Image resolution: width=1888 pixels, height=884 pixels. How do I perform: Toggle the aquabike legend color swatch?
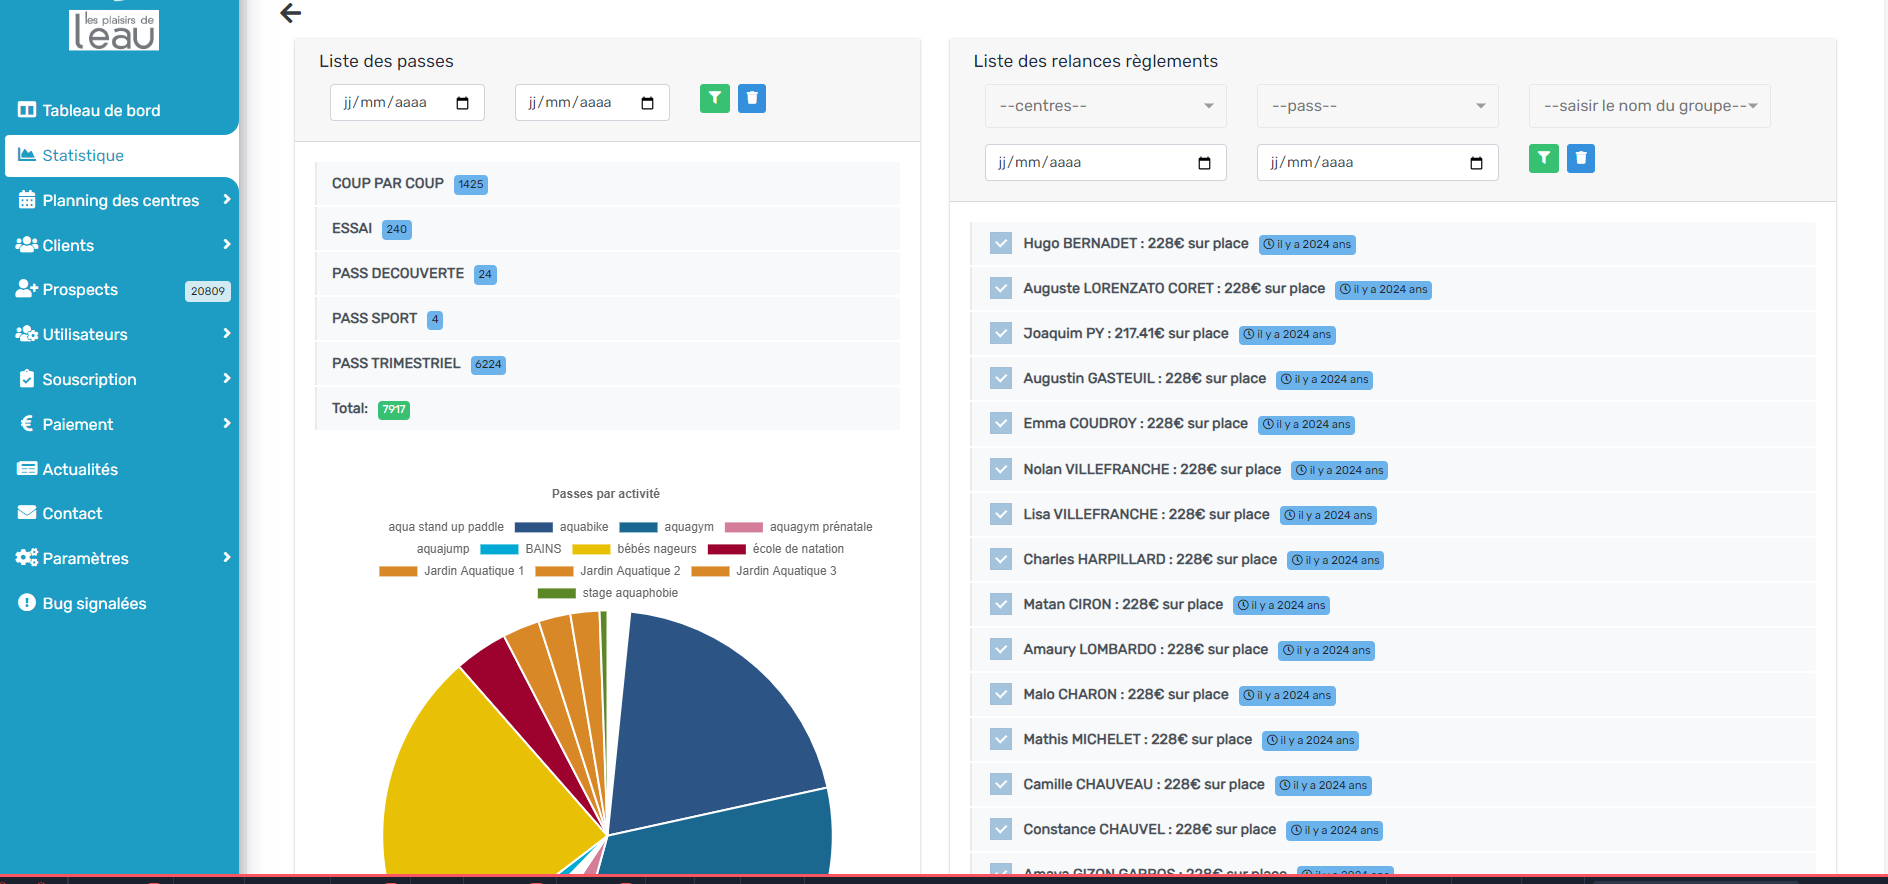533,527
